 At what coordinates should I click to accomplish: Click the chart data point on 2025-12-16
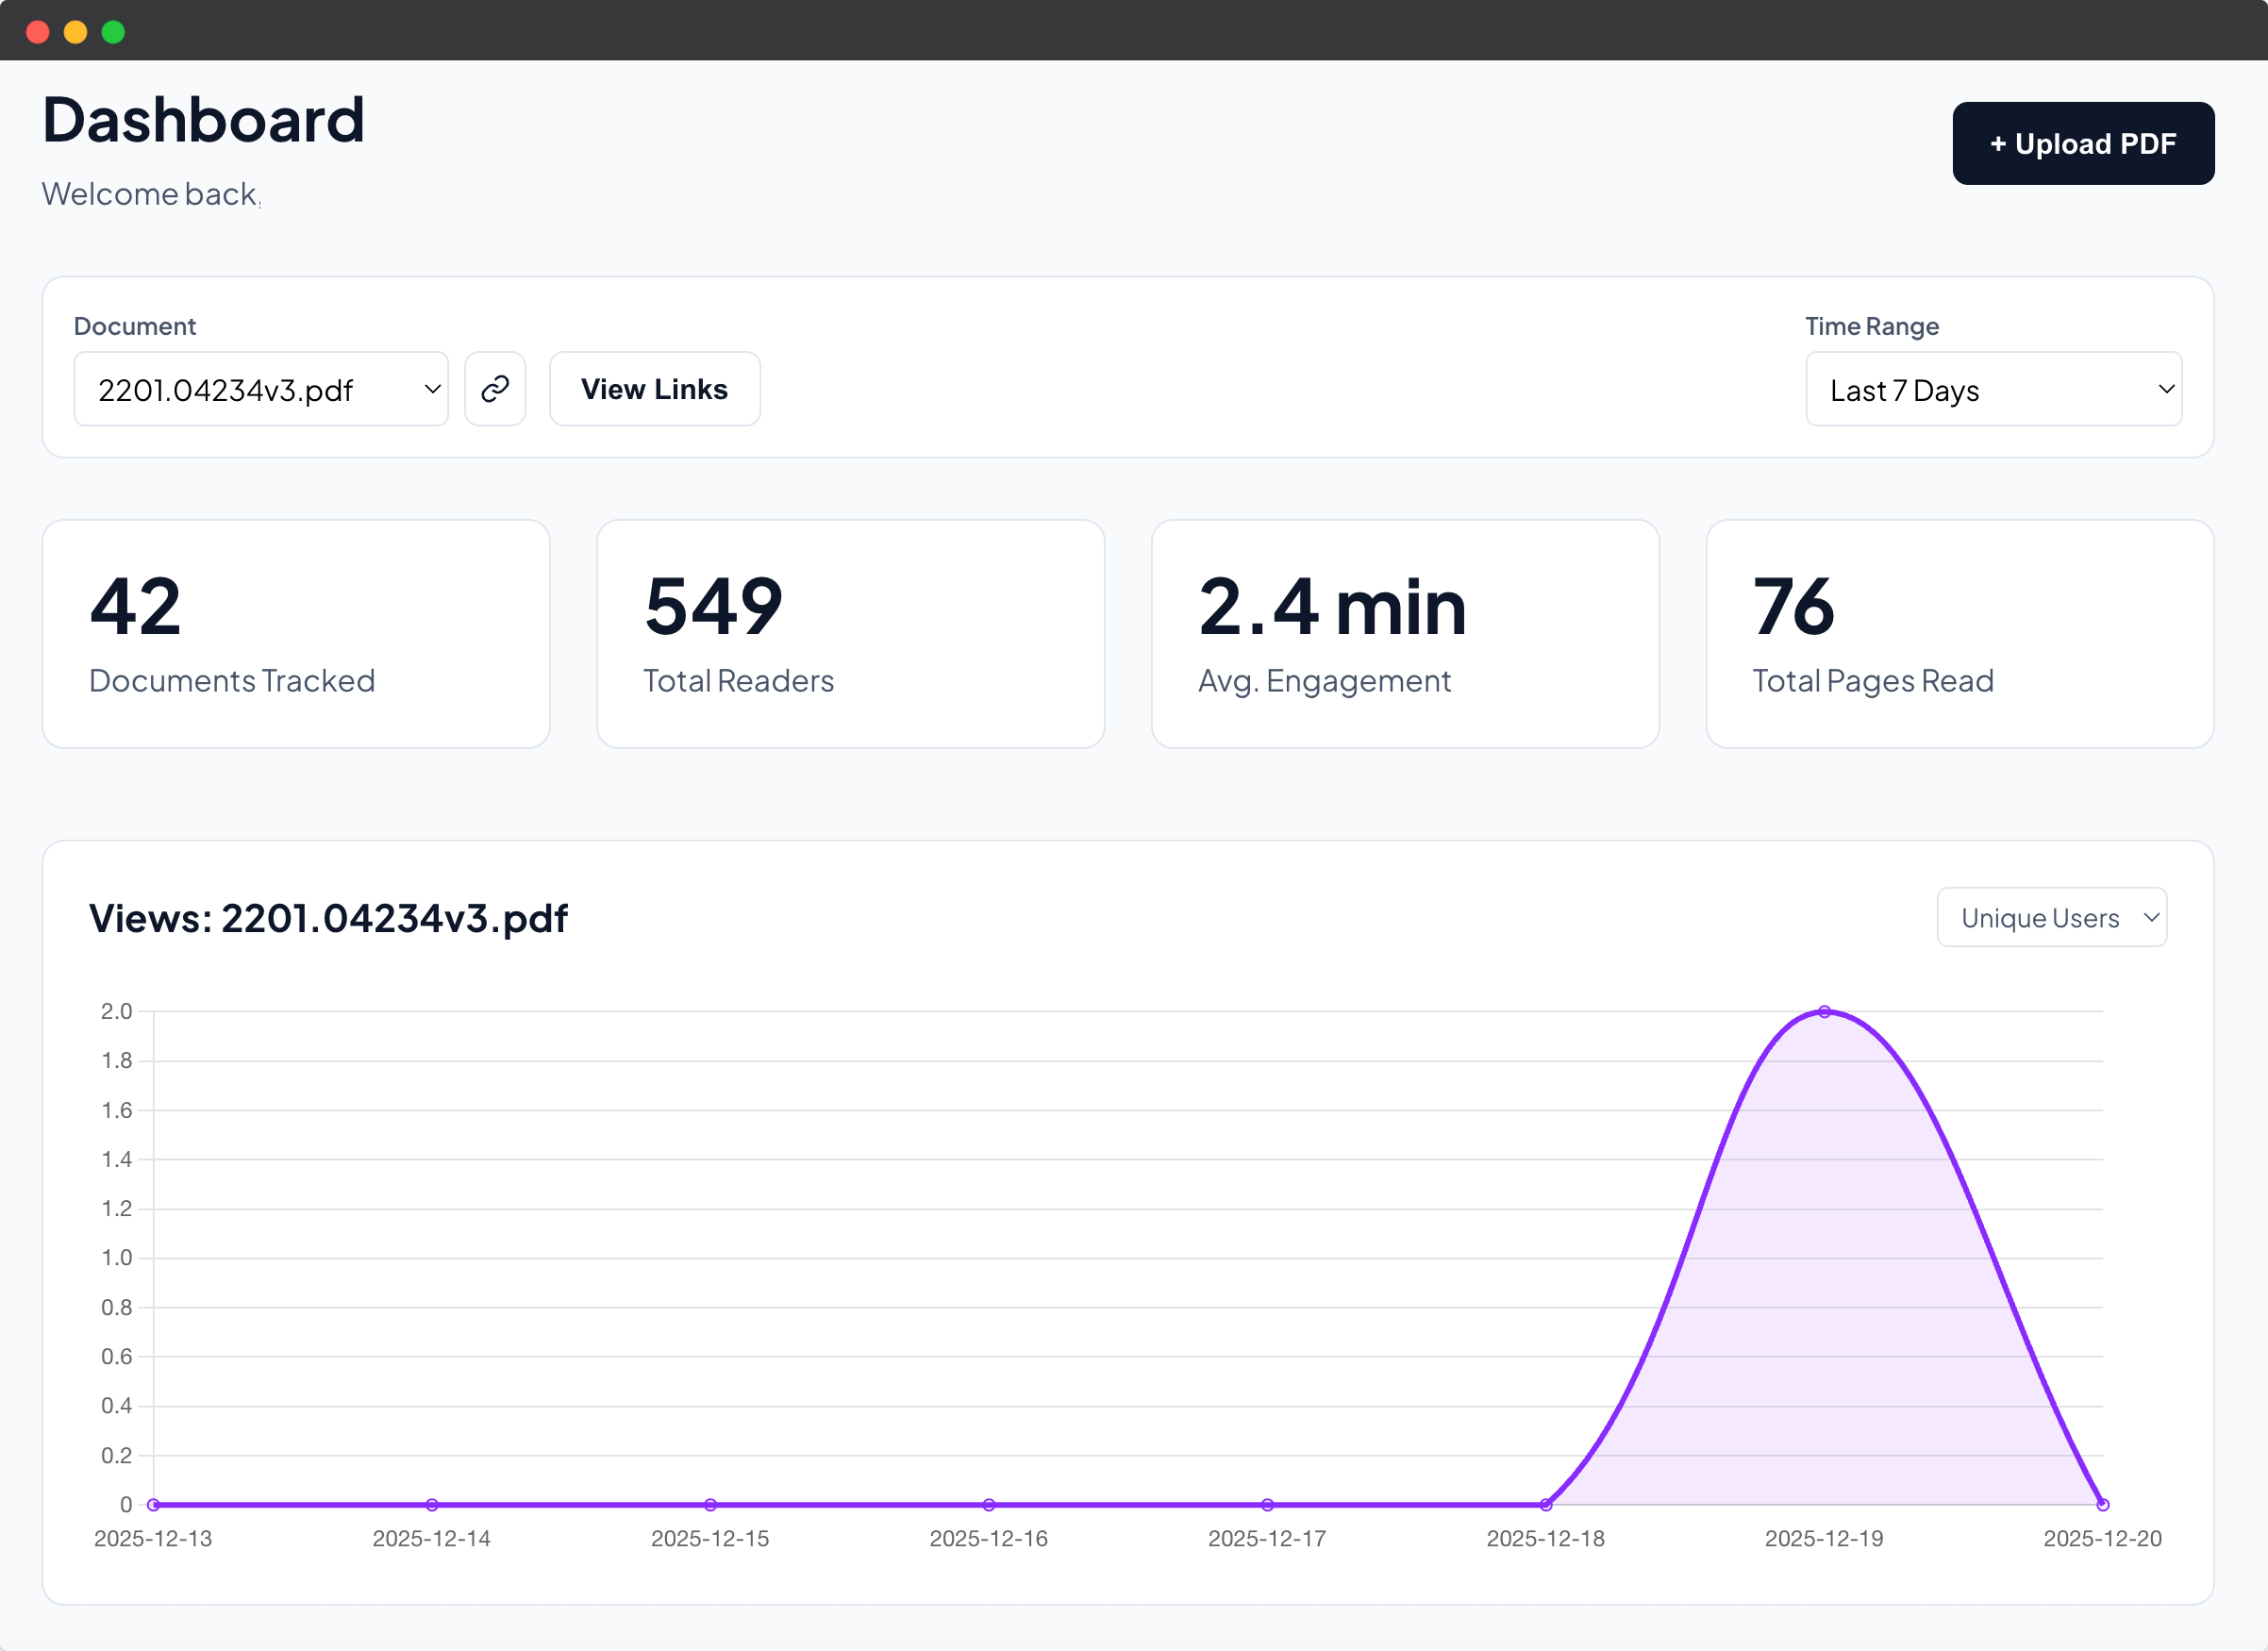click(x=989, y=1505)
